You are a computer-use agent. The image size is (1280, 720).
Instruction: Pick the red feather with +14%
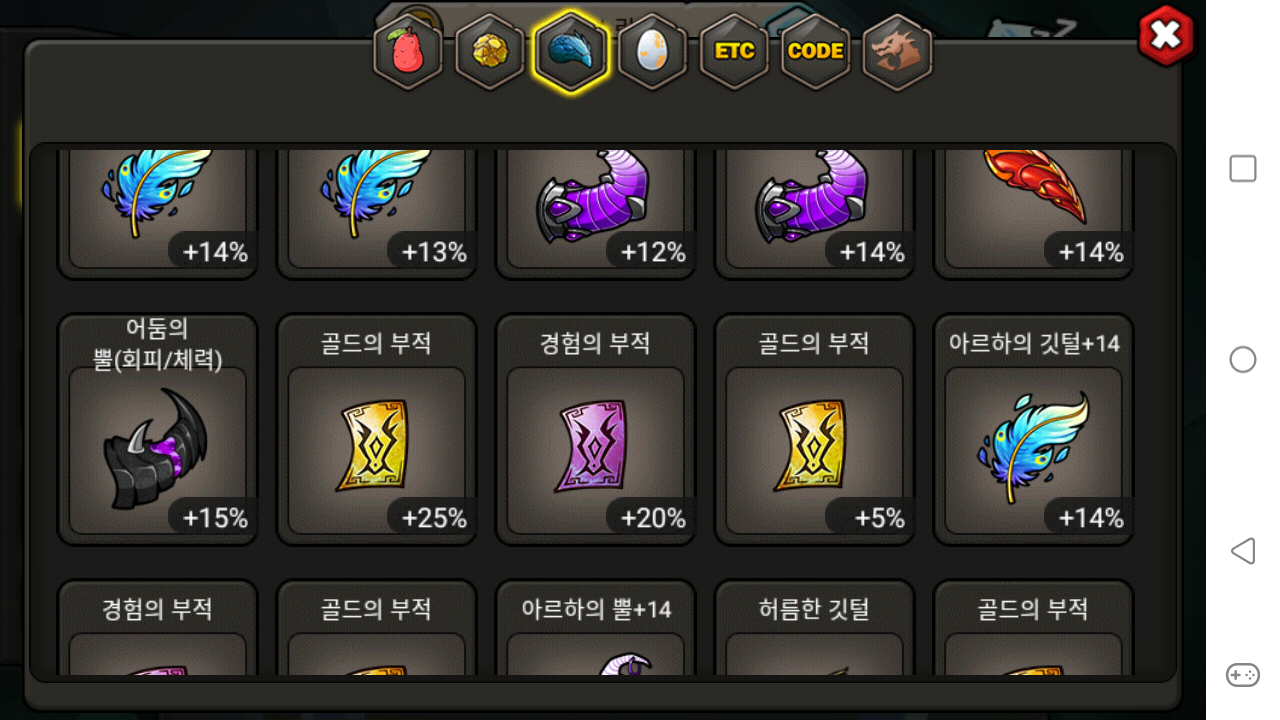pos(1034,214)
